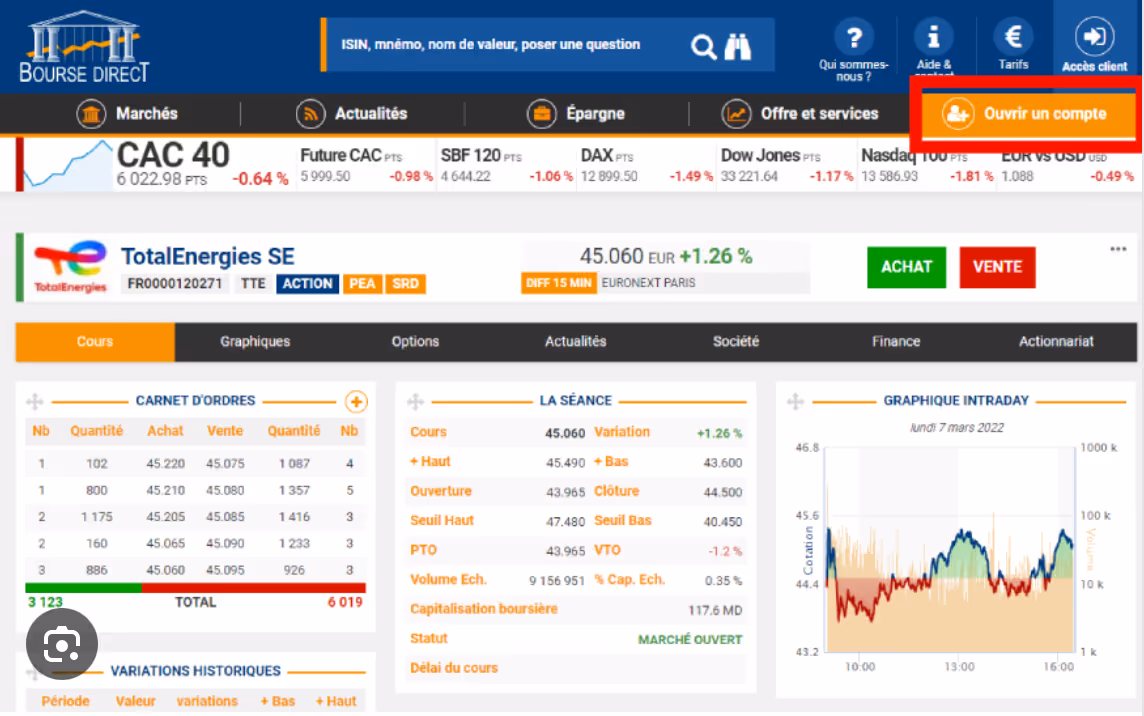Switch to the Actionnariat tab
The height and width of the screenshot is (716, 1144).
[1056, 342]
